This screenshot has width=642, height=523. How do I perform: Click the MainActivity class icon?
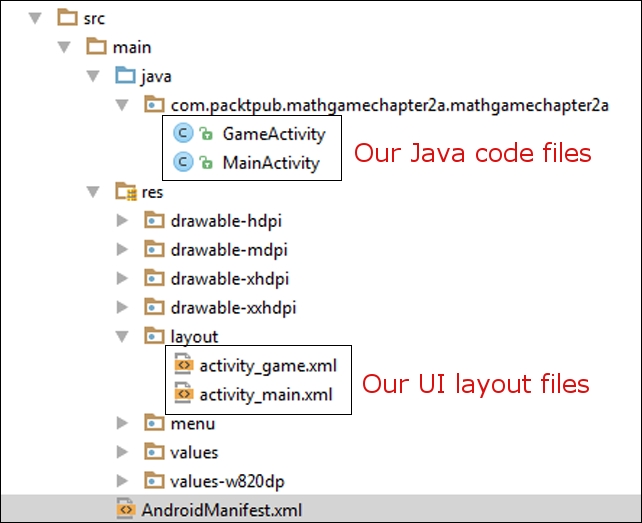[x=183, y=162]
